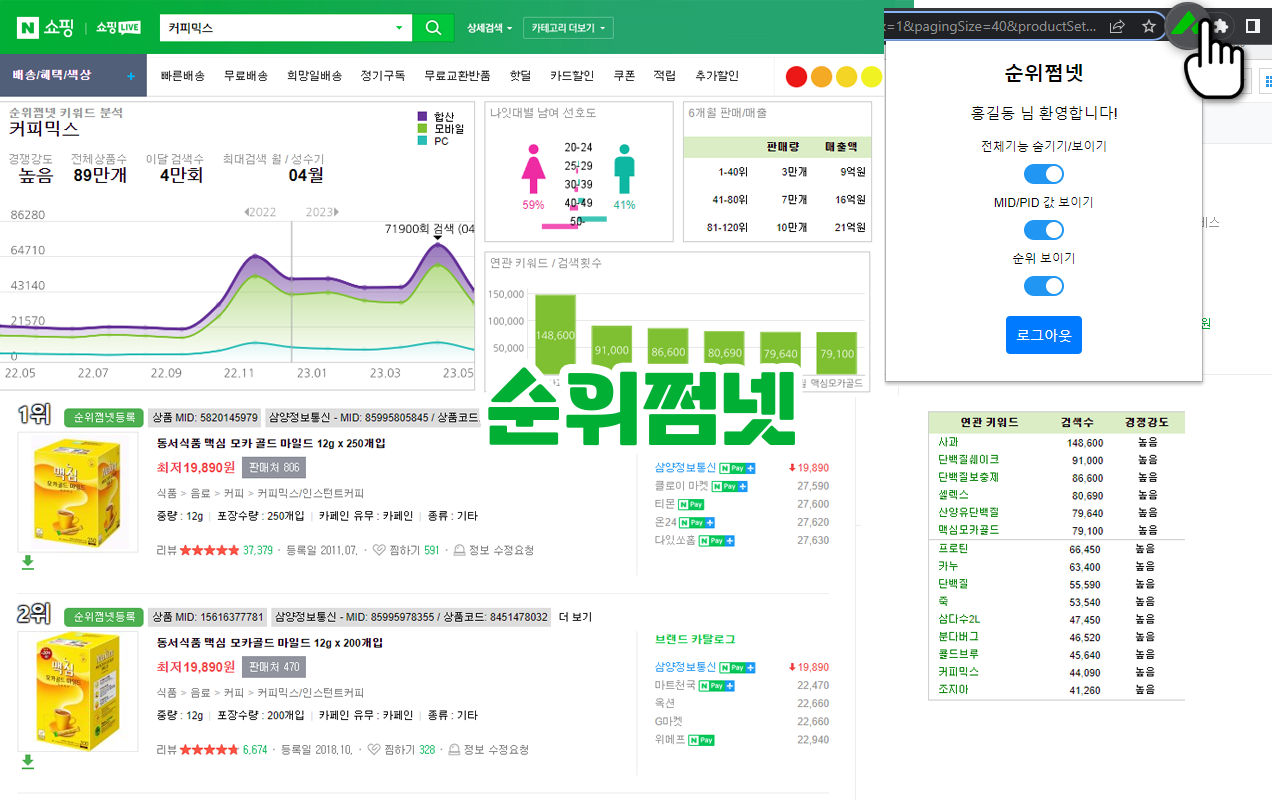This screenshot has height=800, width=1280.
Task: Open the 클로이 마켓 seller link
Action: pyautogui.click(x=682, y=486)
